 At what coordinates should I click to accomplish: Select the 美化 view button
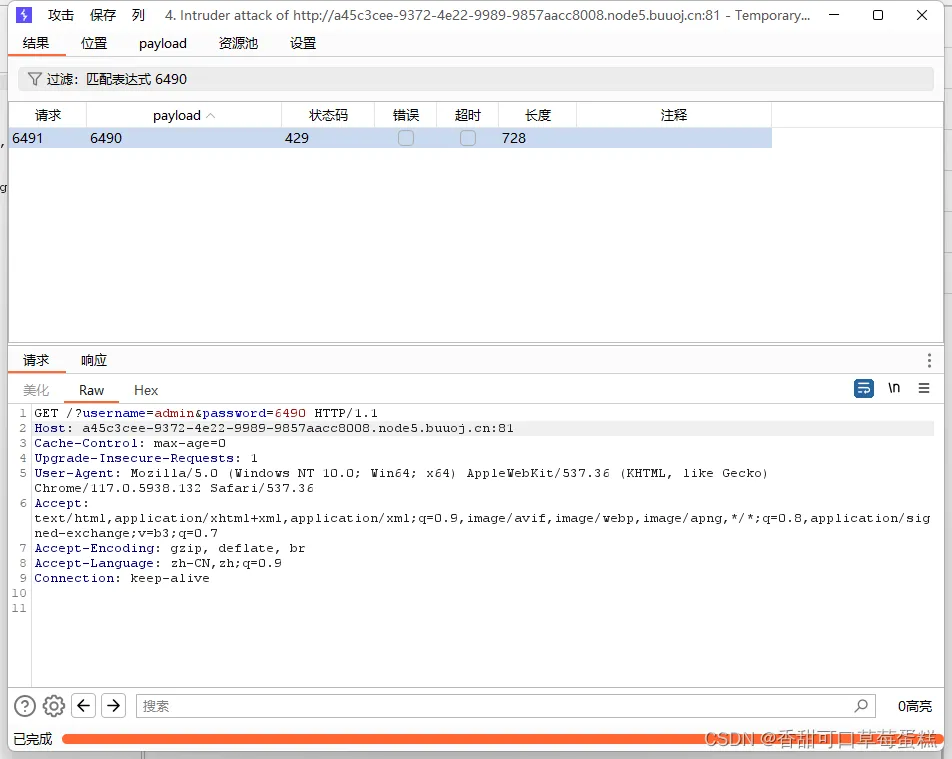tap(35, 390)
